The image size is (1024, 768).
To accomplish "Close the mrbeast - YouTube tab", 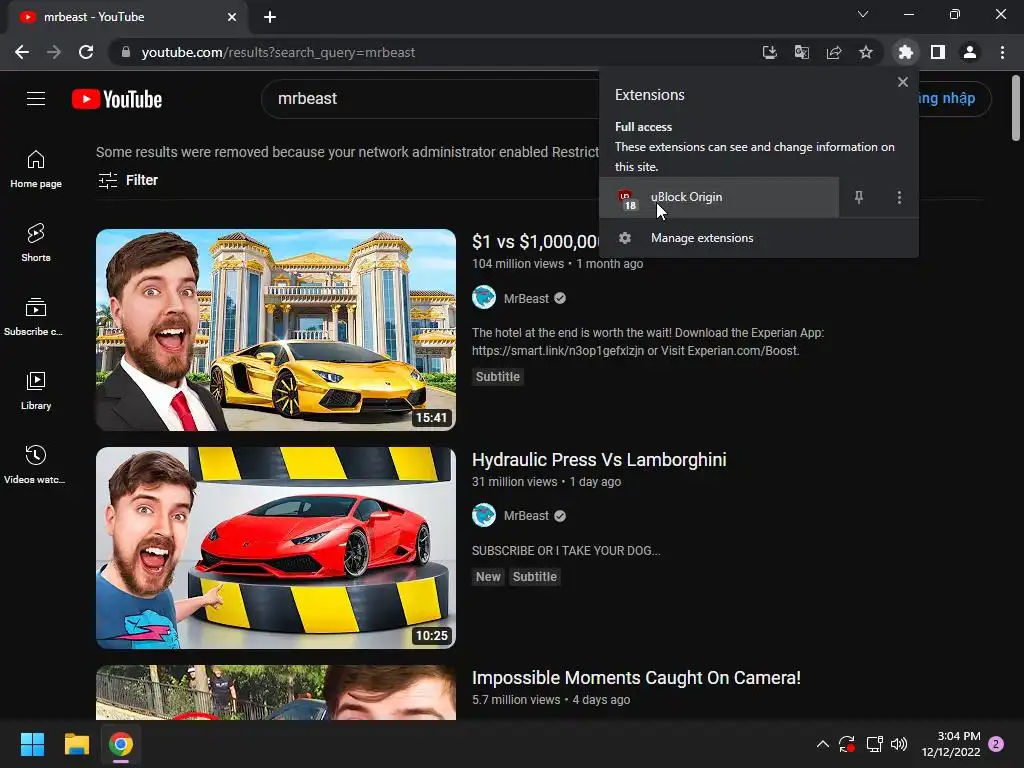I will tap(232, 17).
